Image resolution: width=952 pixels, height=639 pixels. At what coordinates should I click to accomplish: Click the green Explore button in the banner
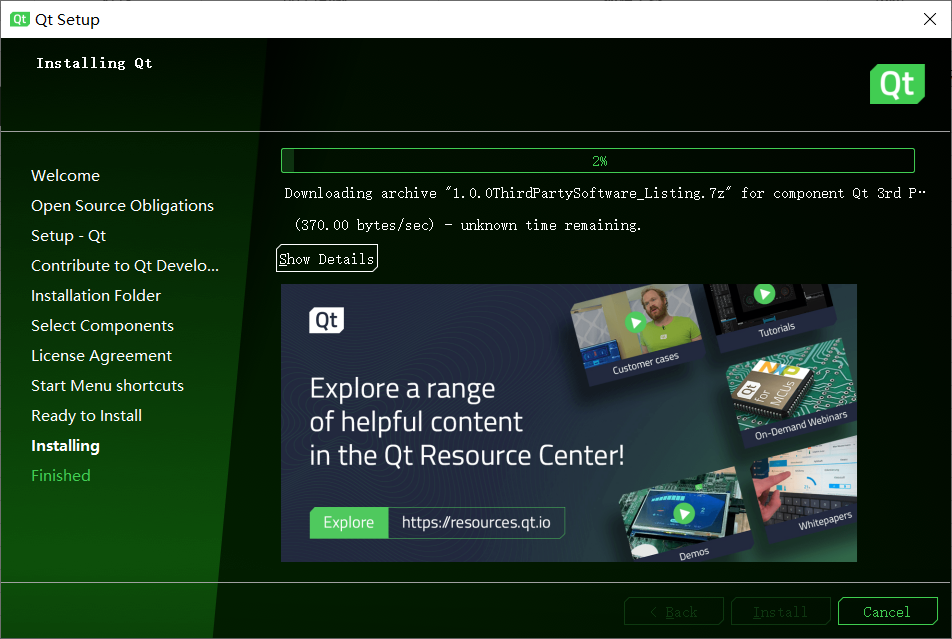point(348,522)
